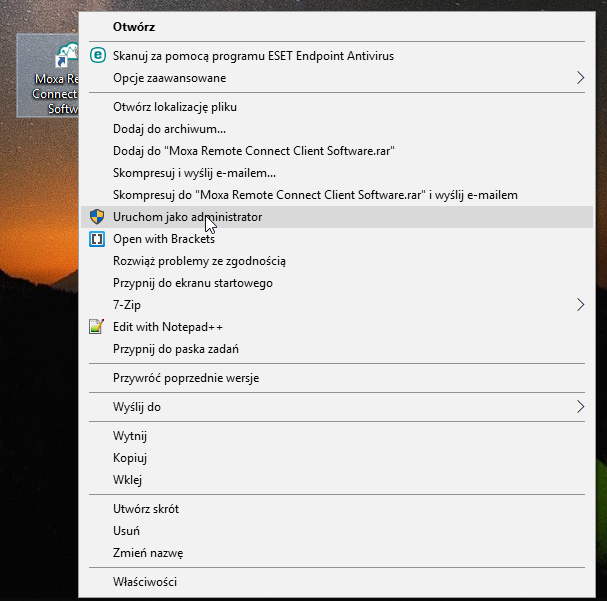Click the administrator shield icon

[97, 217]
